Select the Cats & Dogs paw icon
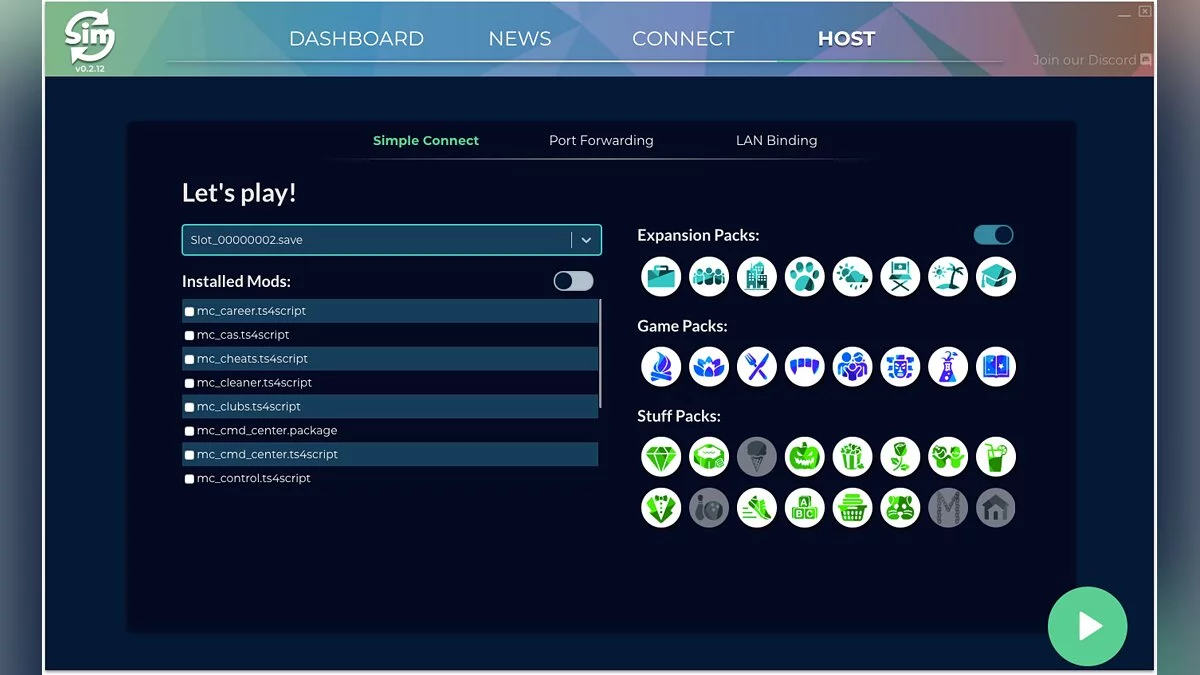The height and width of the screenshot is (675, 1200). (x=804, y=277)
